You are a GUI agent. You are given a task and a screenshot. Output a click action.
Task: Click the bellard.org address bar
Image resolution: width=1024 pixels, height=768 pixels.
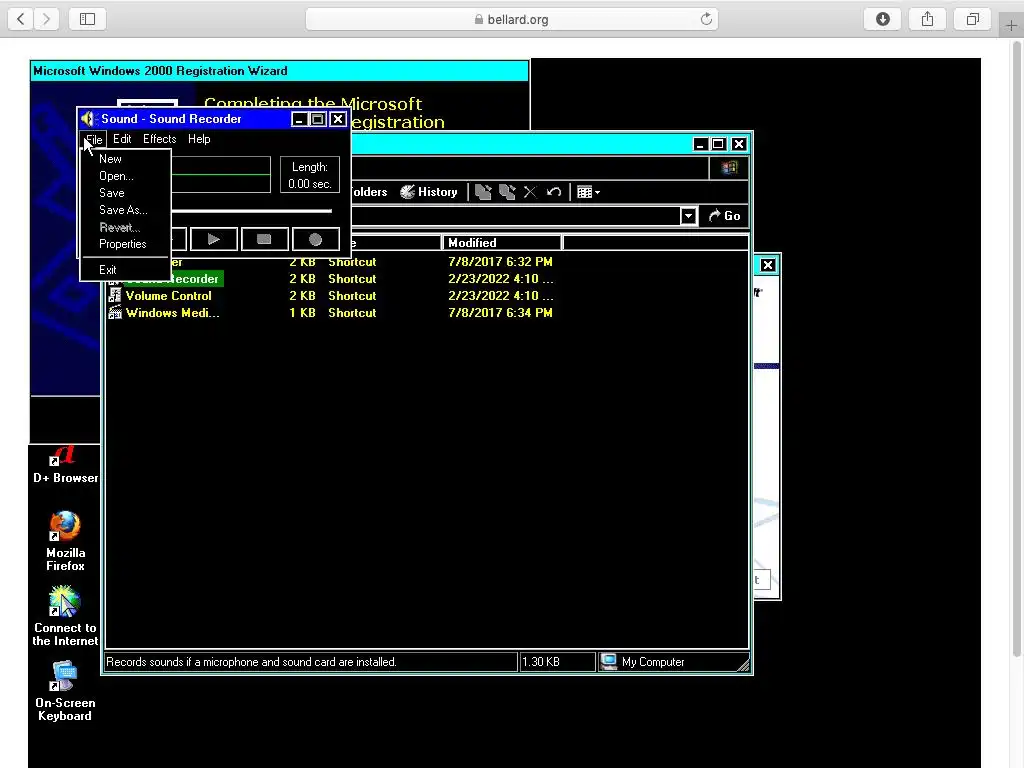tap(512, 19)
